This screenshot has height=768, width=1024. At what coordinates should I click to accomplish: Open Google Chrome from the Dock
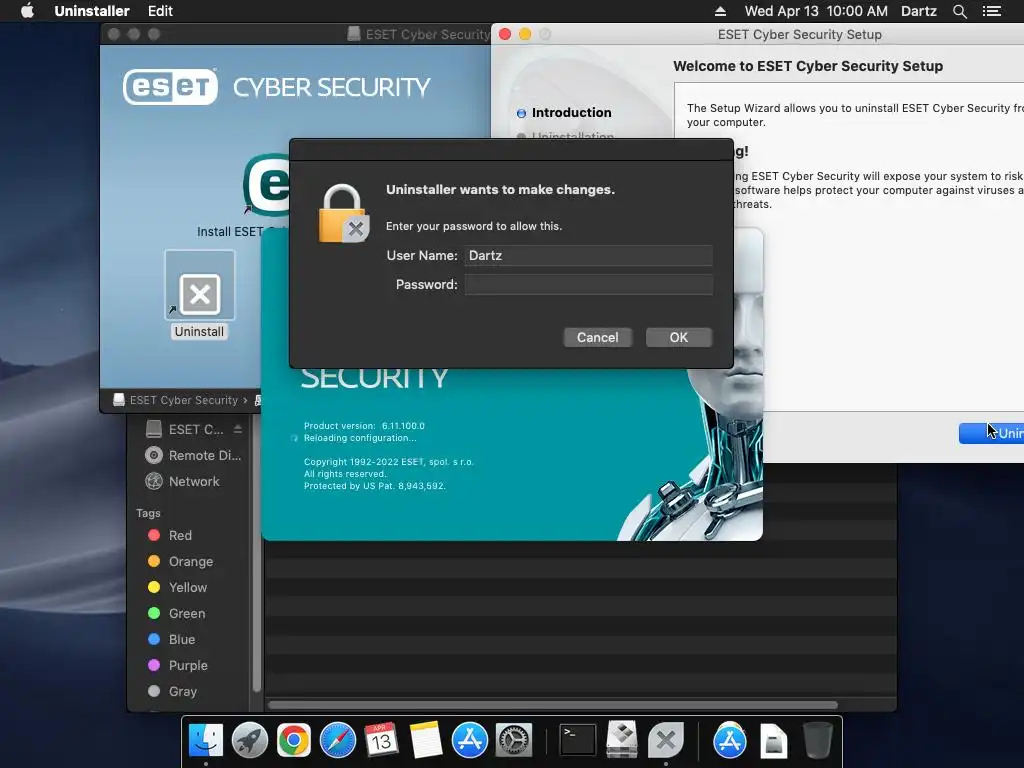(294, 741)
